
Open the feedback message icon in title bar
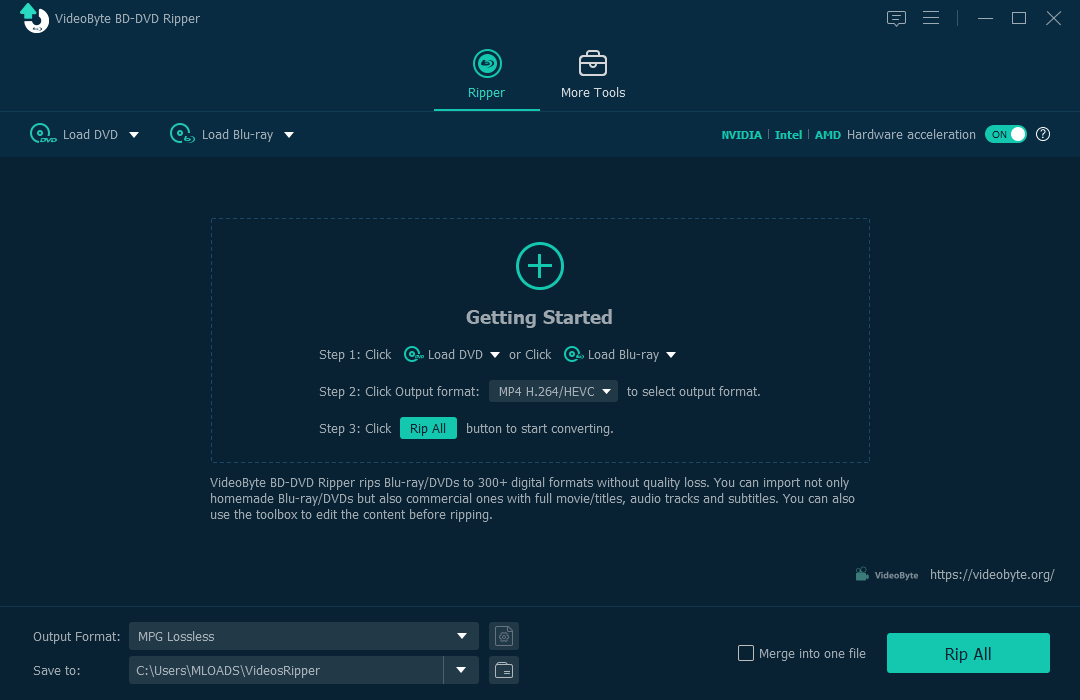[x=896, y=18]
